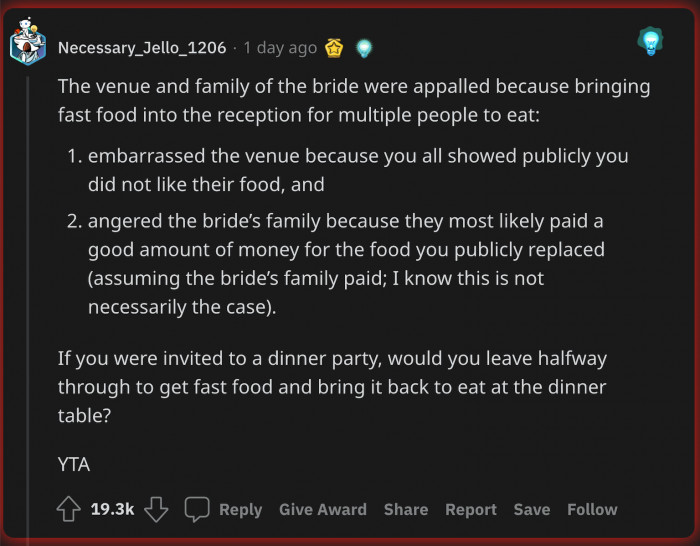Click Give Award on this comment
This screenshot has width=700, height=546.
click(x=322, y=509)
